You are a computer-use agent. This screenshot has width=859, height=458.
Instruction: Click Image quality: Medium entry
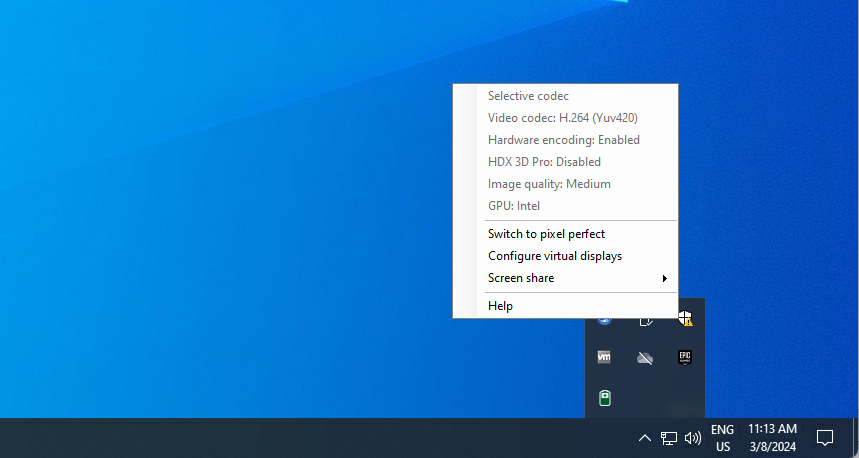(549, 184)
